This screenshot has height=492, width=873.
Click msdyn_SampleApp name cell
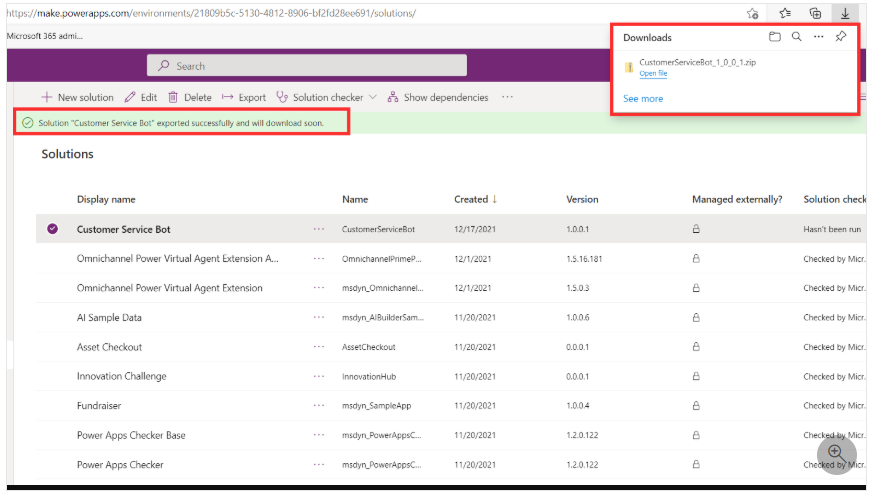(376, 406)
